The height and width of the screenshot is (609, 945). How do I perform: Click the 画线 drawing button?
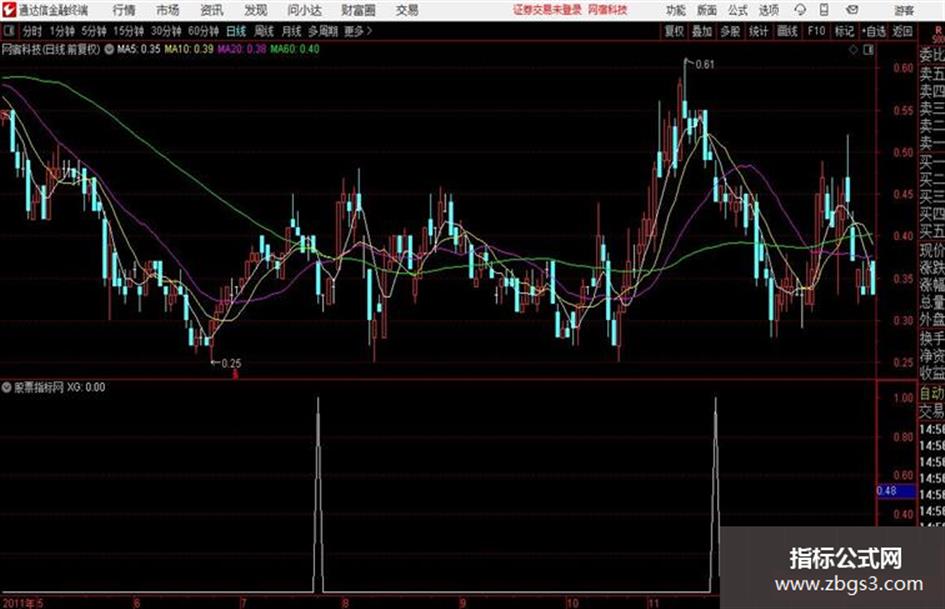(x=787, y=31)
